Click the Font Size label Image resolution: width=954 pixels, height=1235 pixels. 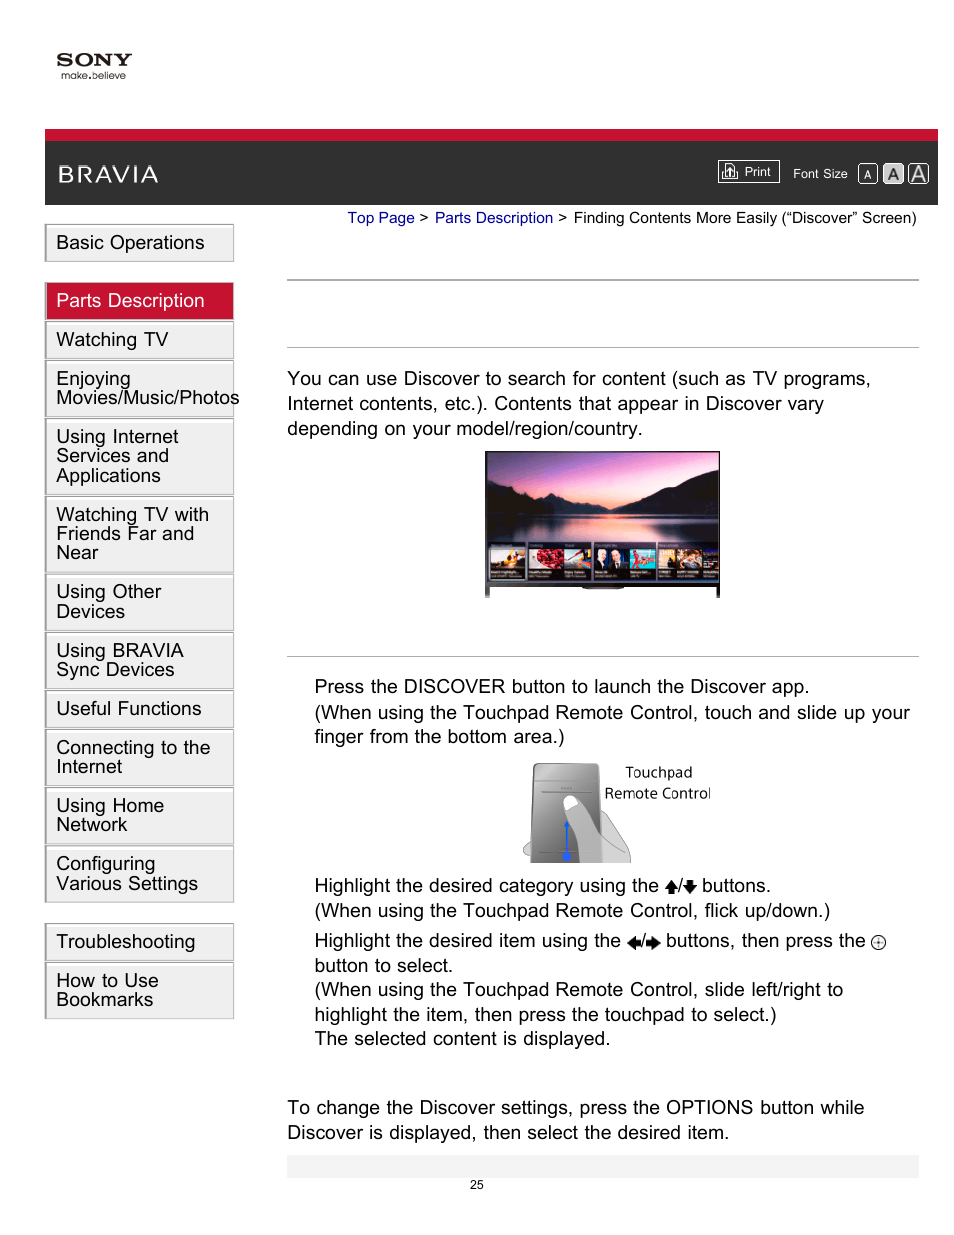tap(820, 174)
